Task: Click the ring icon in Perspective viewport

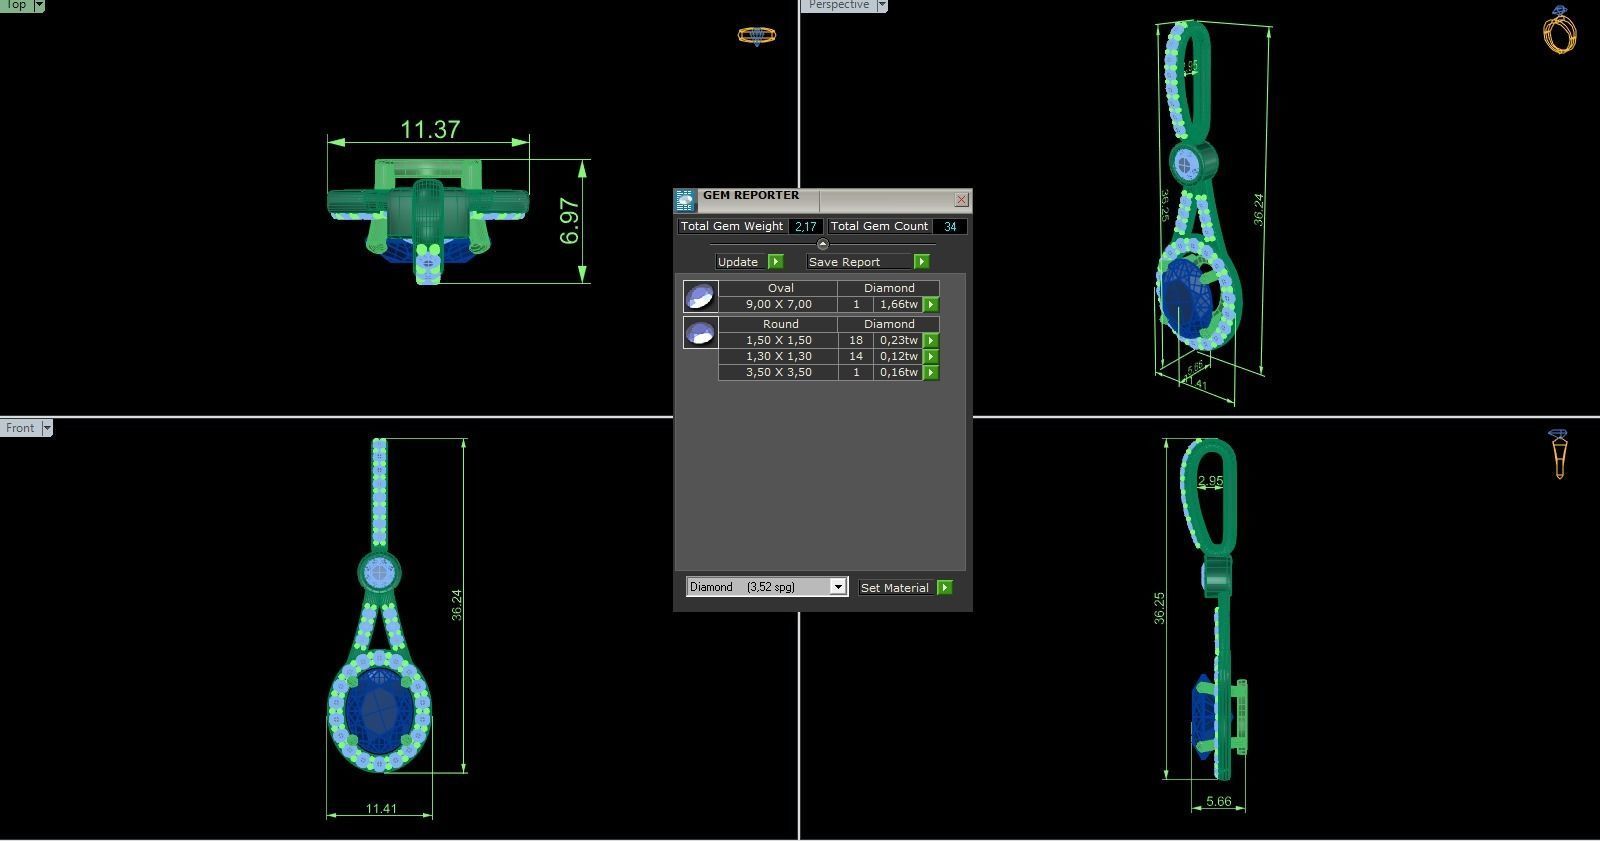Action: coord(1560,29)
